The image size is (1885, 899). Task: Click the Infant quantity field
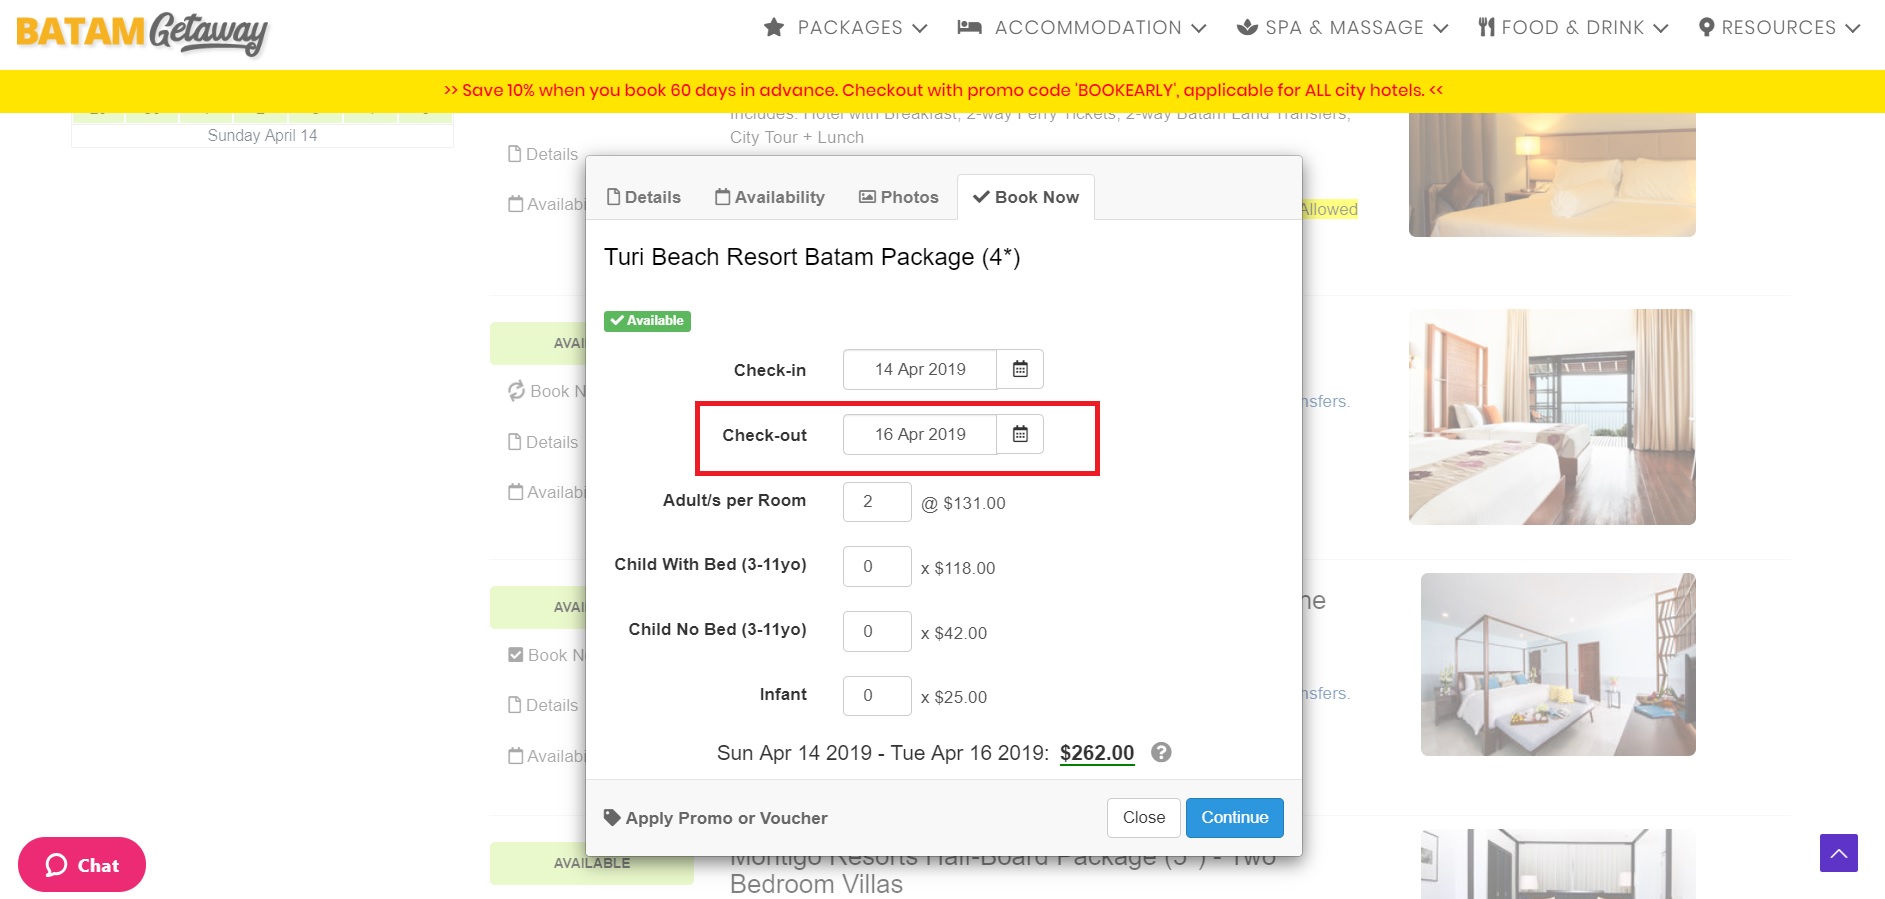tap(877, 695)
